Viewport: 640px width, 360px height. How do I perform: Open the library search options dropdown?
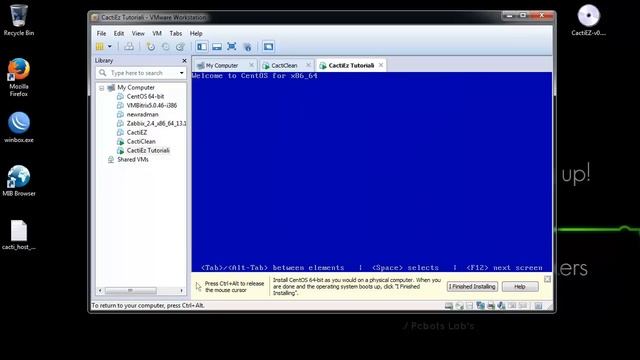[x=182, y=73]
